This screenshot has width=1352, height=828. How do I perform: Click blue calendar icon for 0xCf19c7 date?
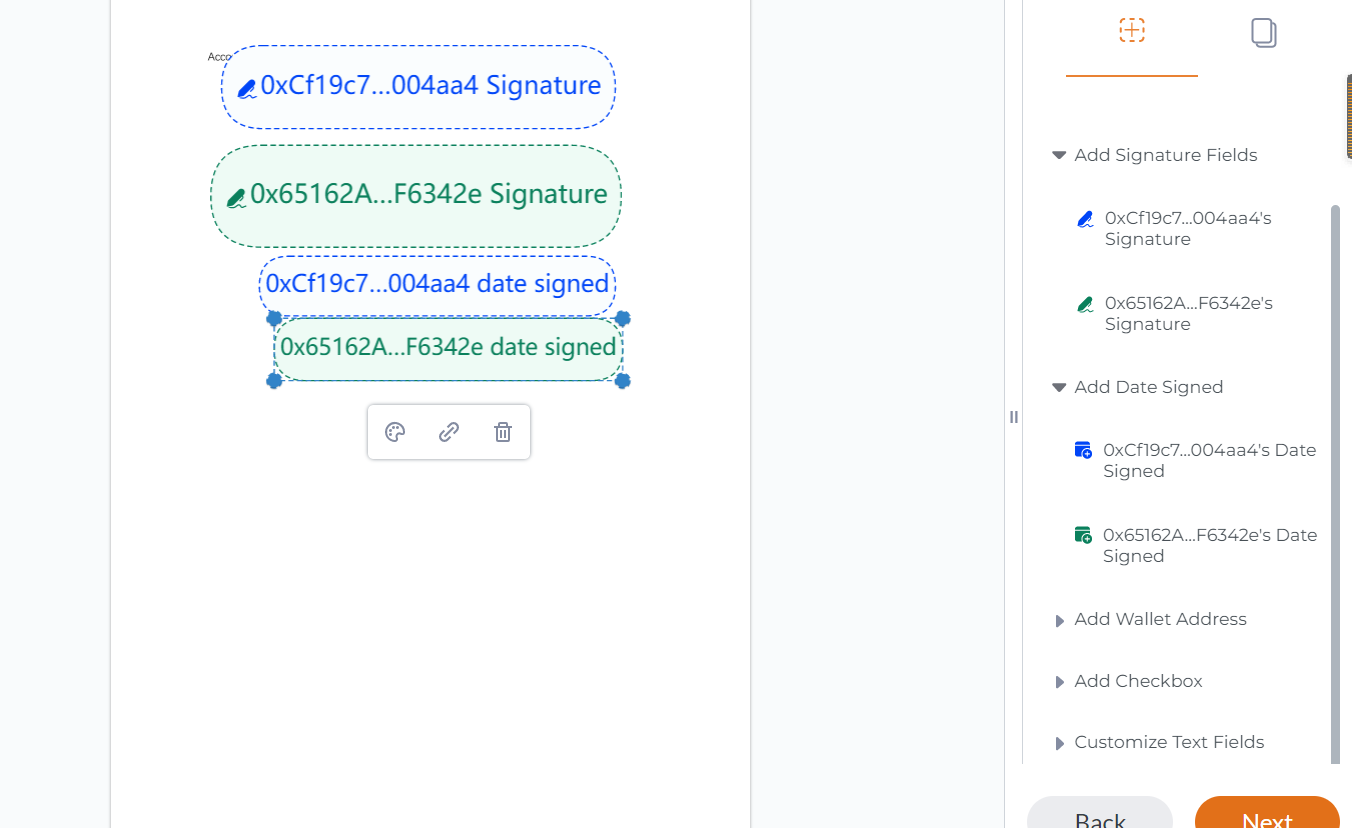1083,450
